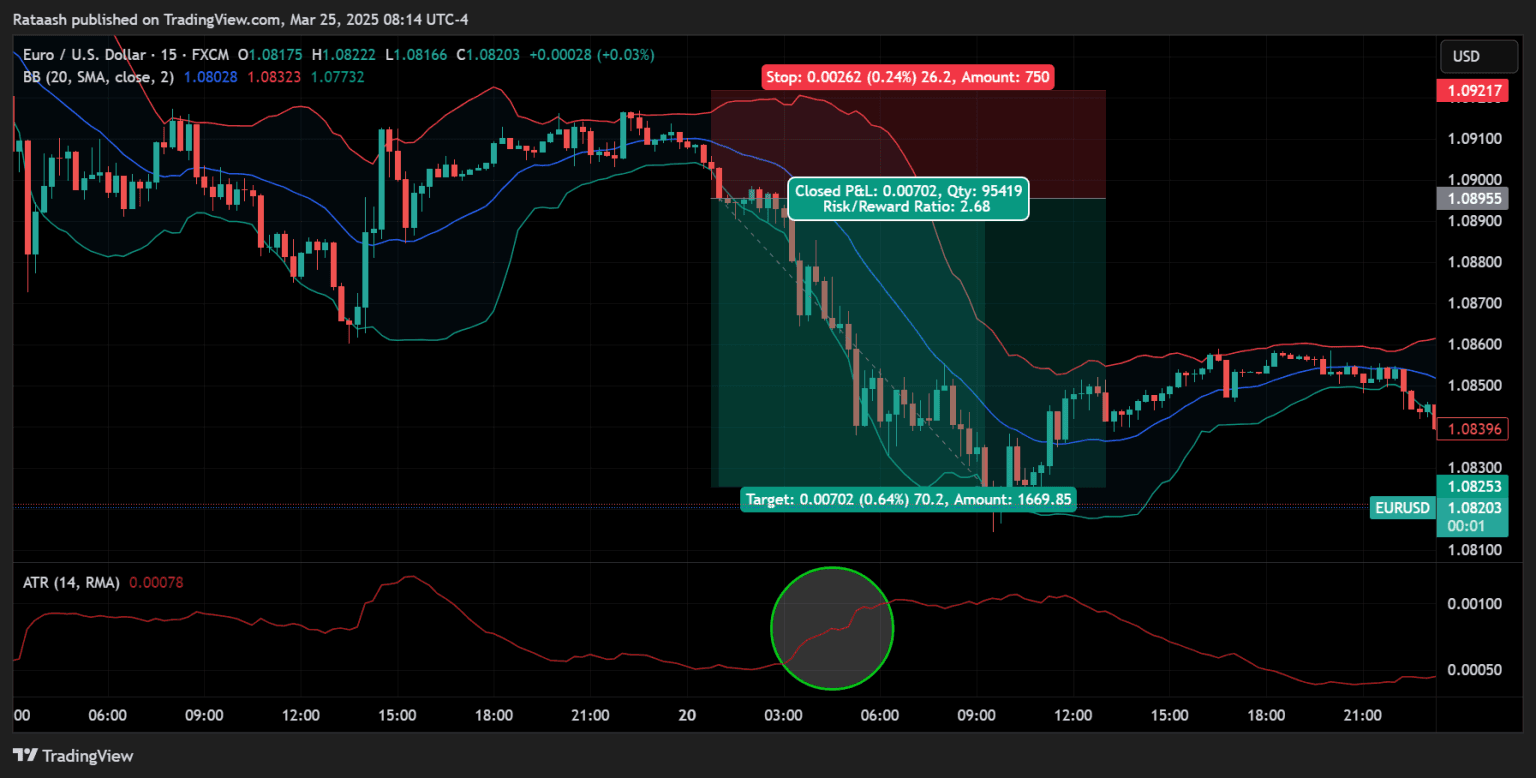The height and width of the screenshot is (778, 1536).
Task: Click the Closed P&L info box
Action: click(x=908, y=199)
